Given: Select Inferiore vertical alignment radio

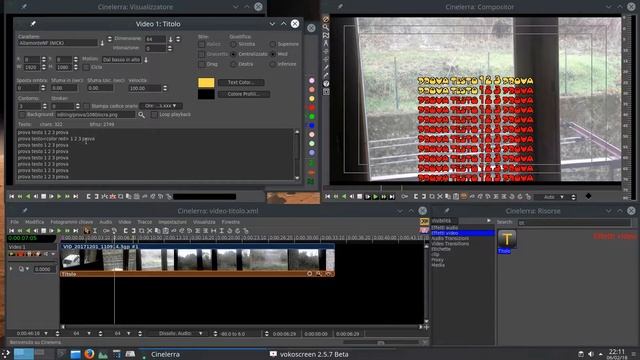Looking at the screenshot, I should tap(273, 64).
